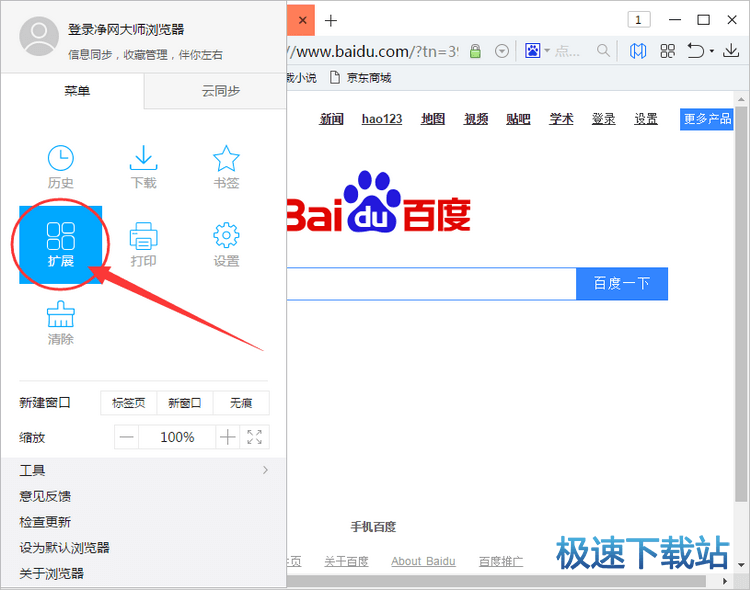Select 关于浏览器 menu entry
This screenshot has width=750, height=590.
click(x=52, y=574)
